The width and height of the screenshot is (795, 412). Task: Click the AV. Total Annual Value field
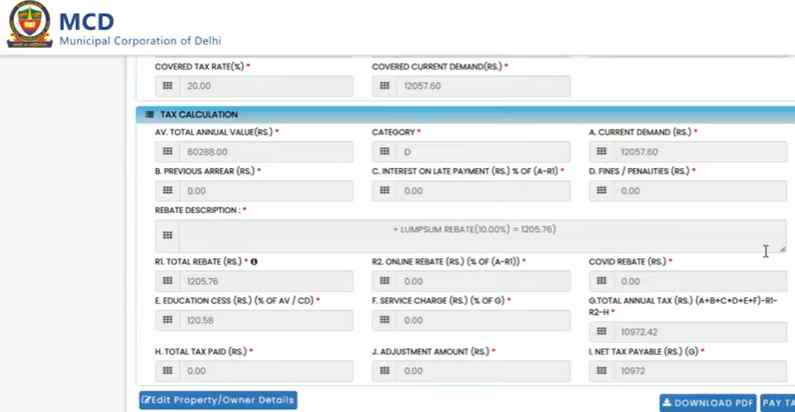pos(266,152)
